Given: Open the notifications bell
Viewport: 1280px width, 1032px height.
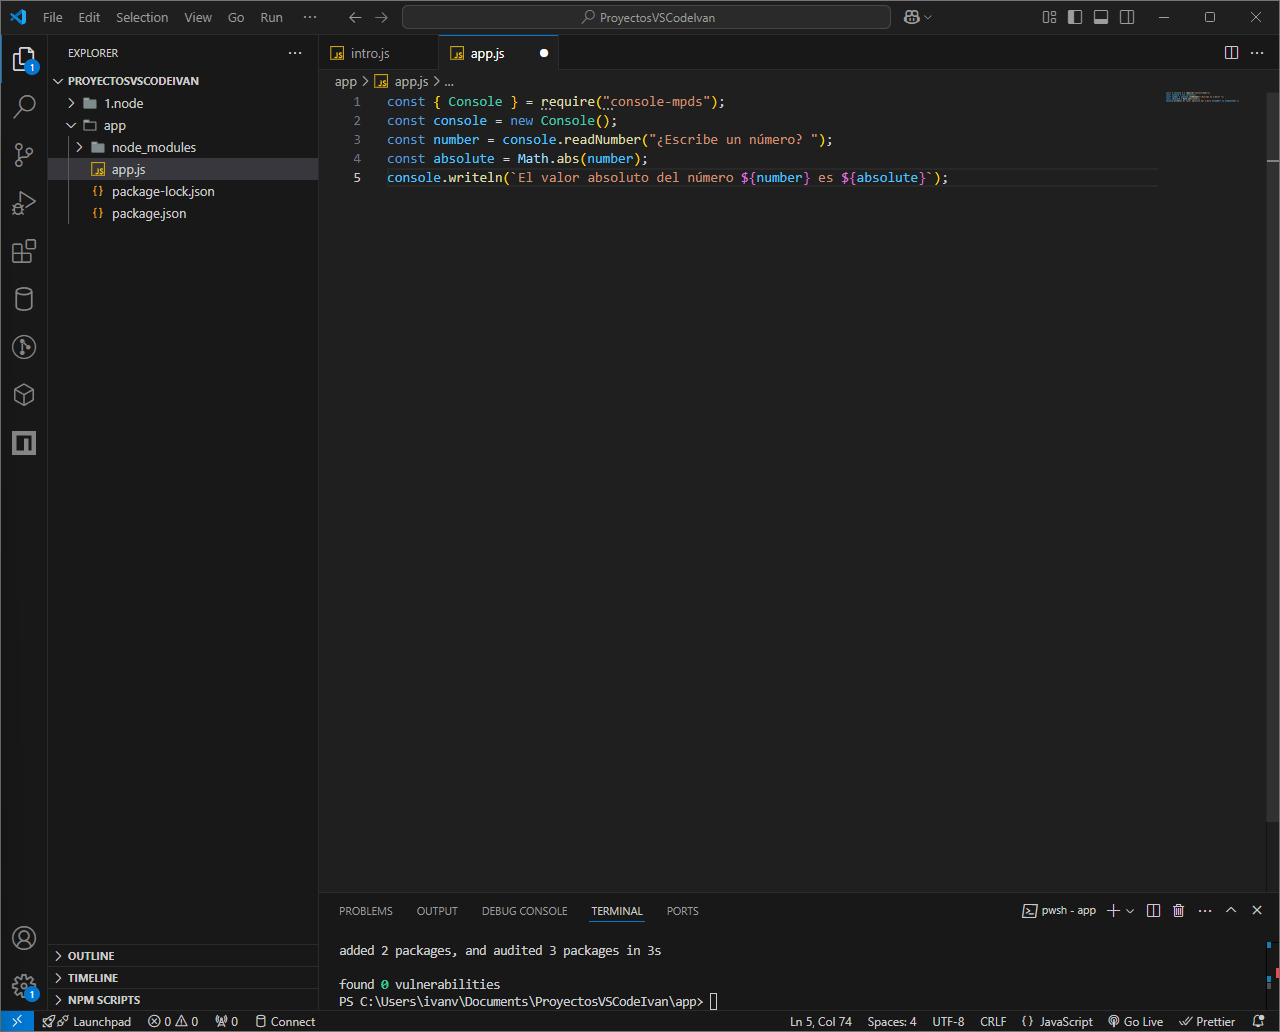Looking at the screenshot, I should point(1262,1021).
